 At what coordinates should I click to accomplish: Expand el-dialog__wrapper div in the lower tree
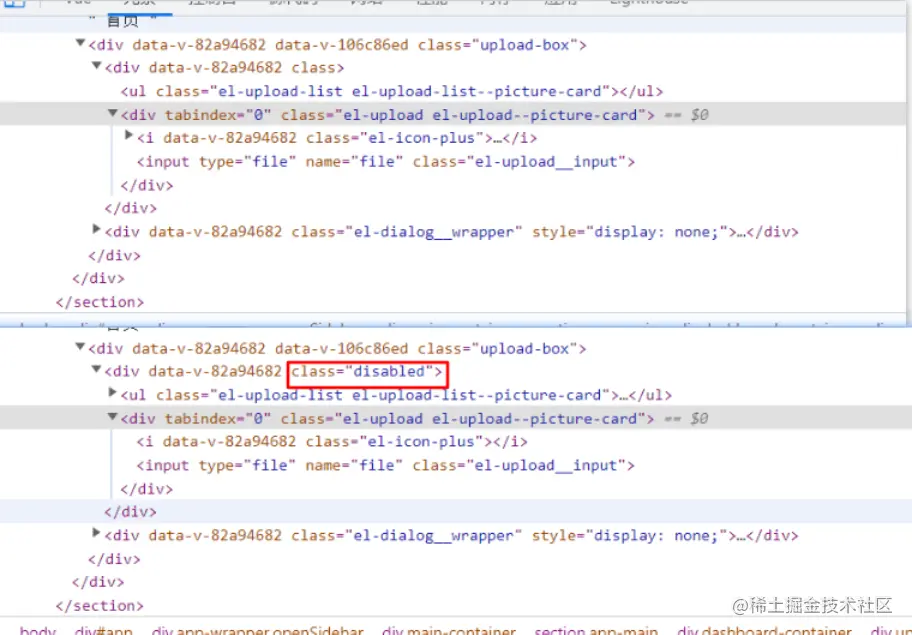pyautogui.click(x=97, y=533)
